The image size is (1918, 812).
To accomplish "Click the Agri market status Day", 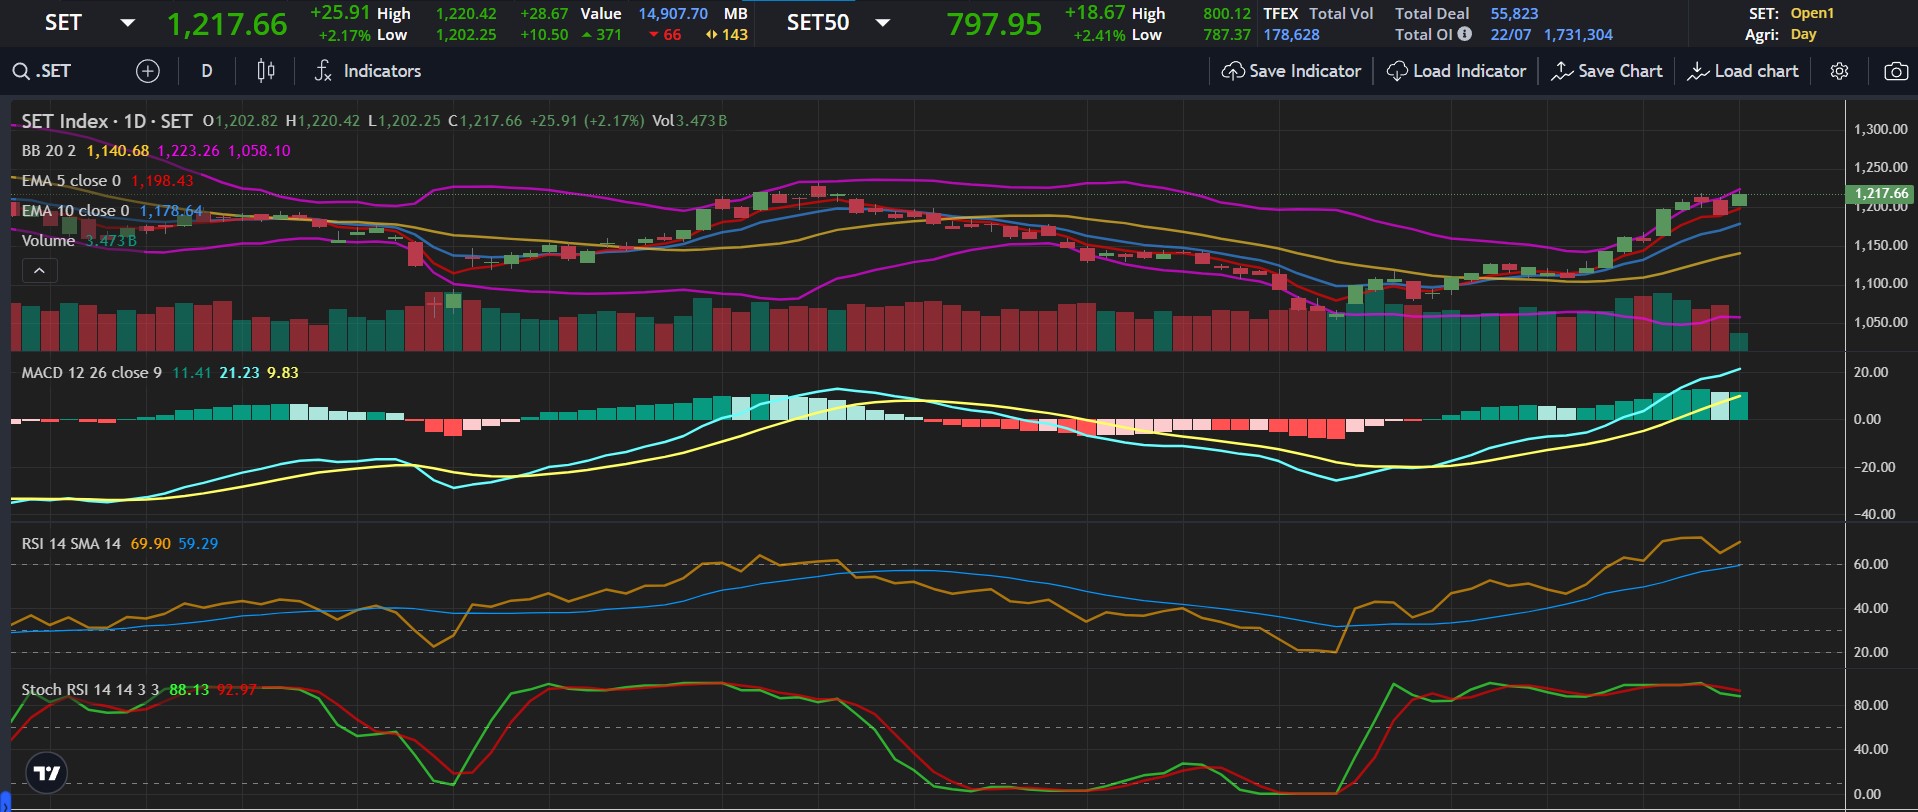I will 1803,35.
